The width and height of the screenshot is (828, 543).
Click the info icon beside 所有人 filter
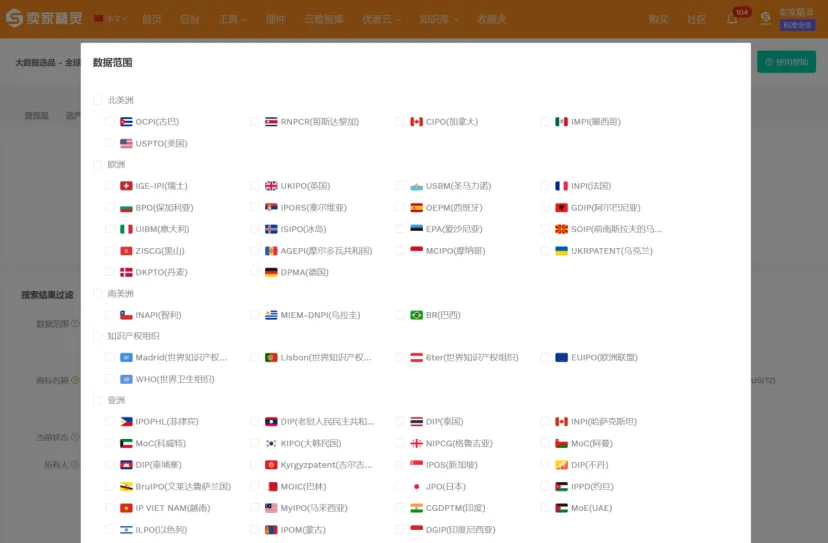[75, 464]
